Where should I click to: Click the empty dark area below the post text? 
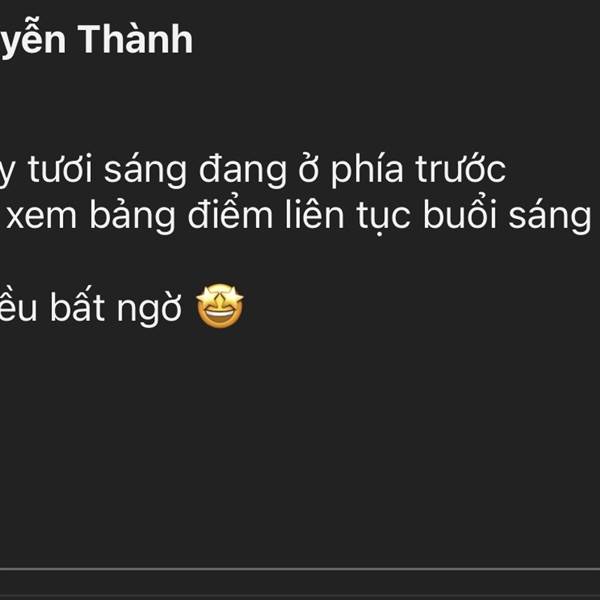point(300,440)
